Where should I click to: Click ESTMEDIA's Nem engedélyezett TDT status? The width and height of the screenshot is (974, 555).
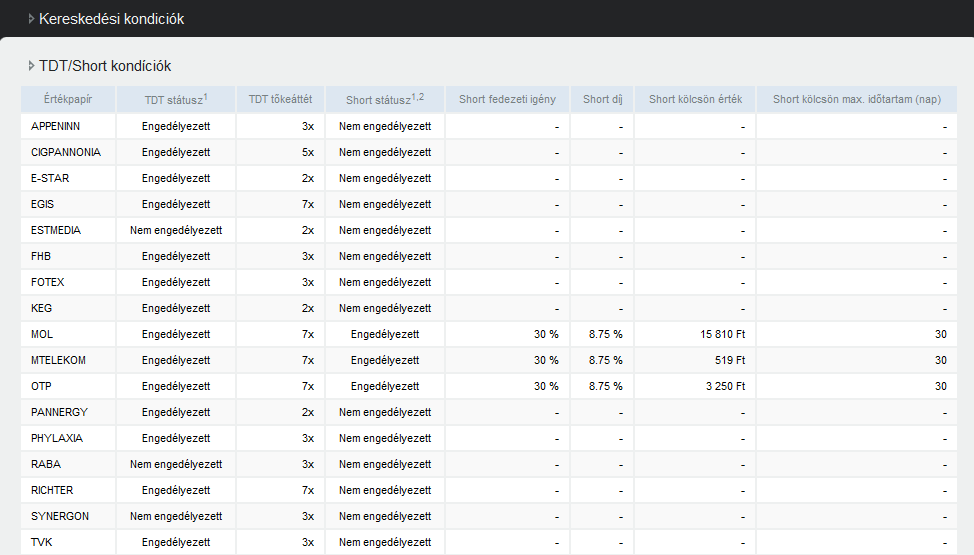[176, 231]
